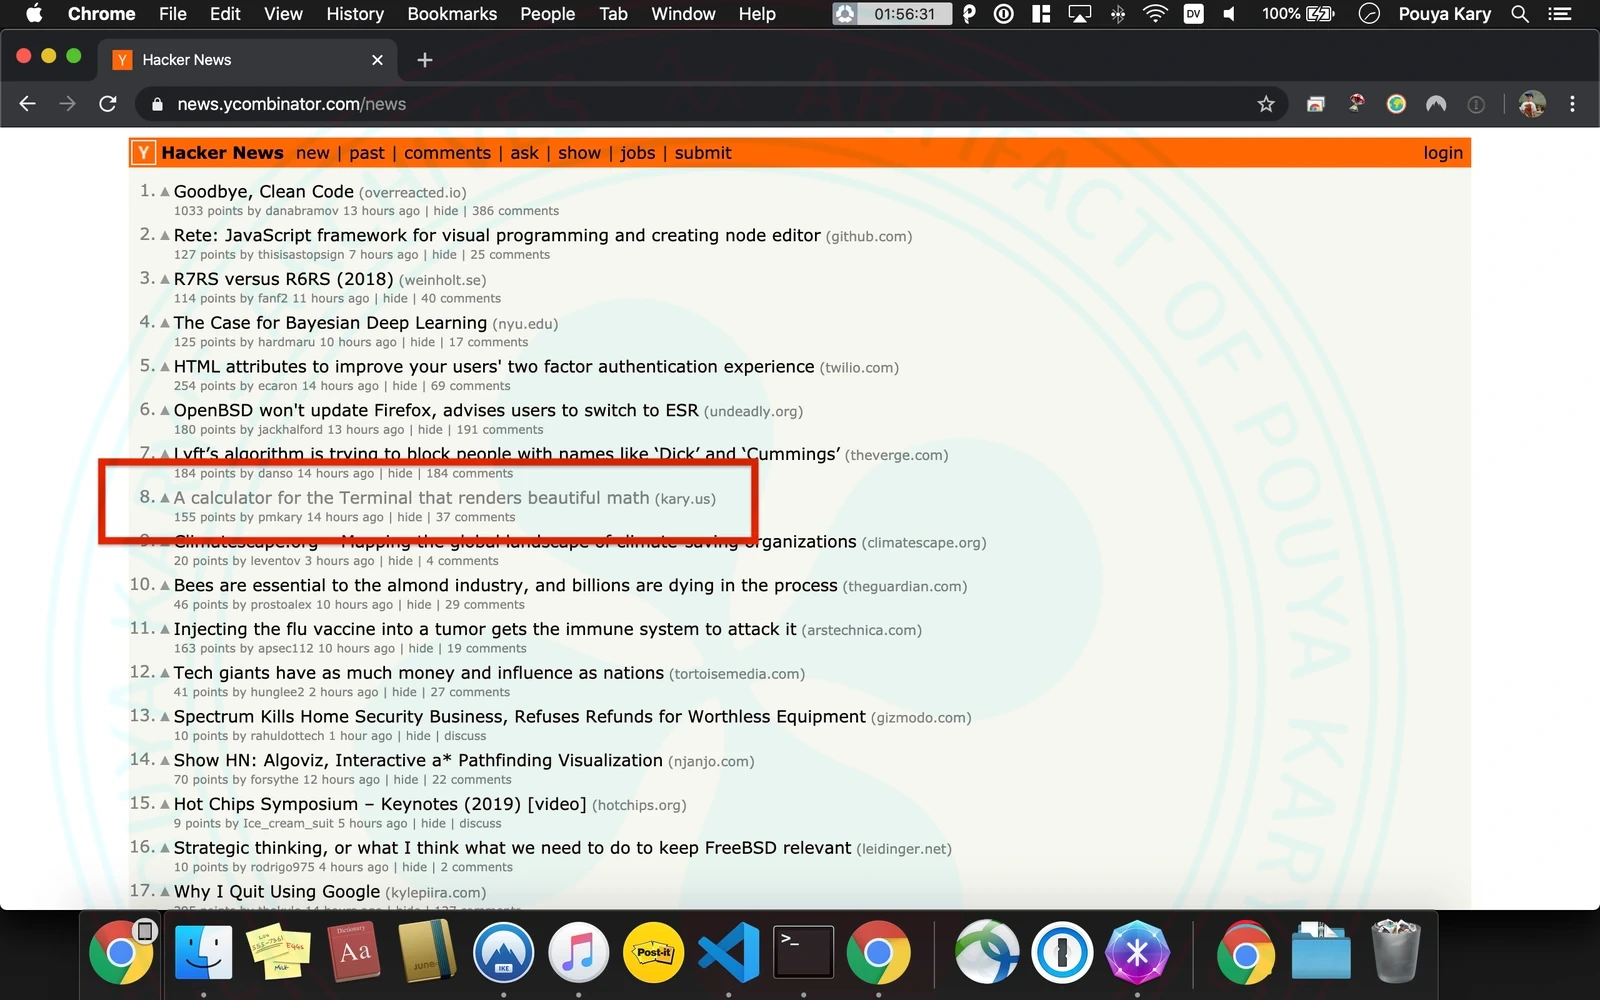Open Terminal from the Dock
1600x1000 pixels.
(x=804, y=951)
